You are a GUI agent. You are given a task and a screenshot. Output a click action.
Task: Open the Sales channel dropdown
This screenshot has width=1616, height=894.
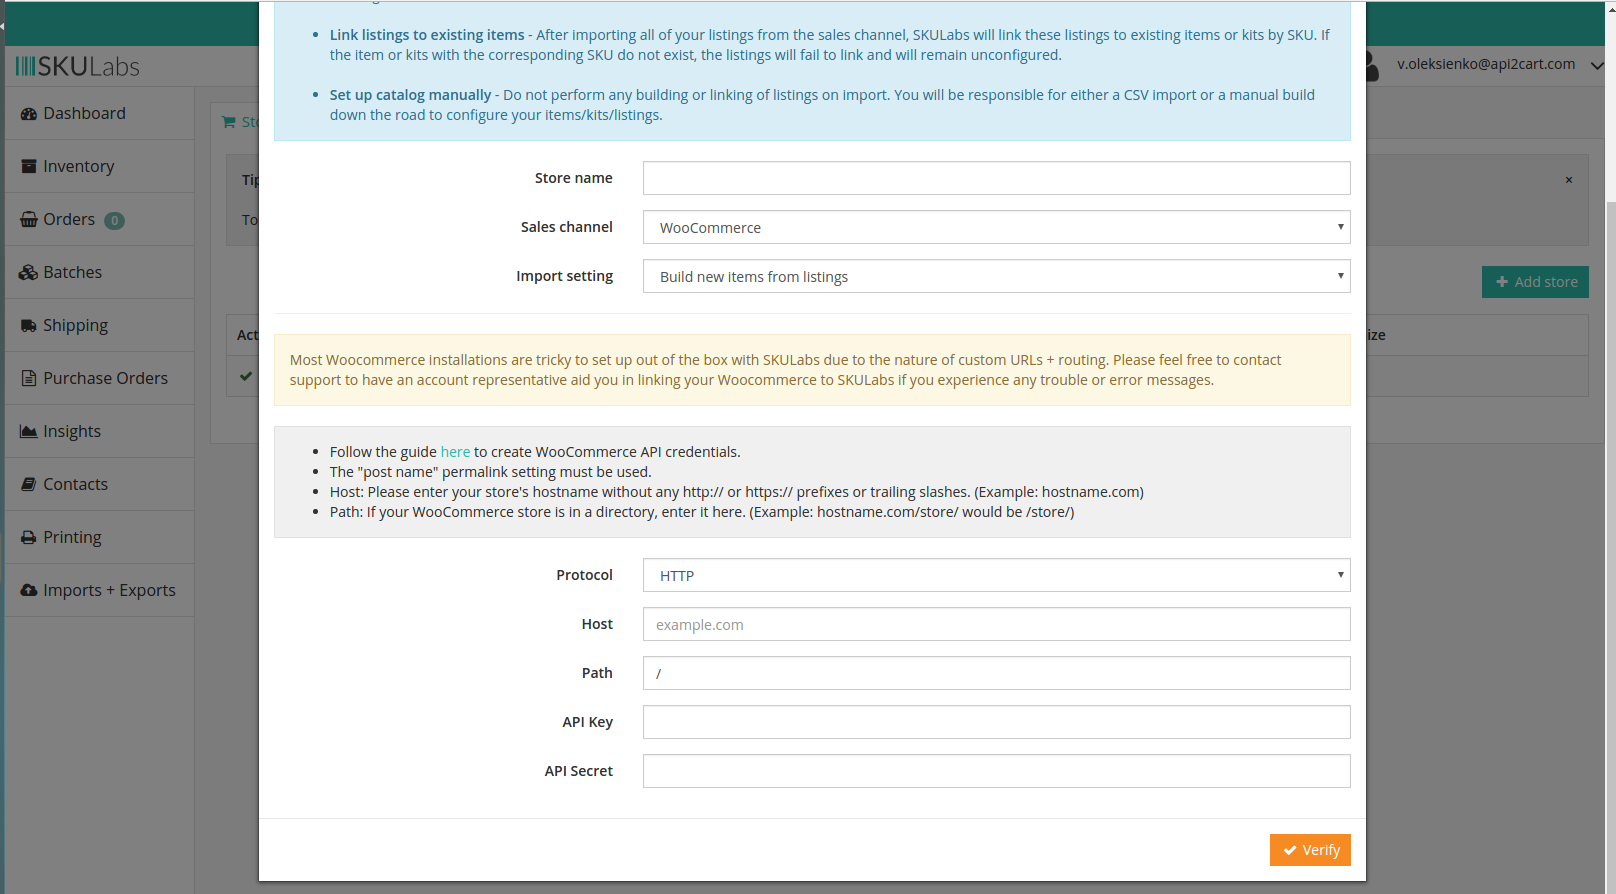pyautogui.click(x=995, y=228)
